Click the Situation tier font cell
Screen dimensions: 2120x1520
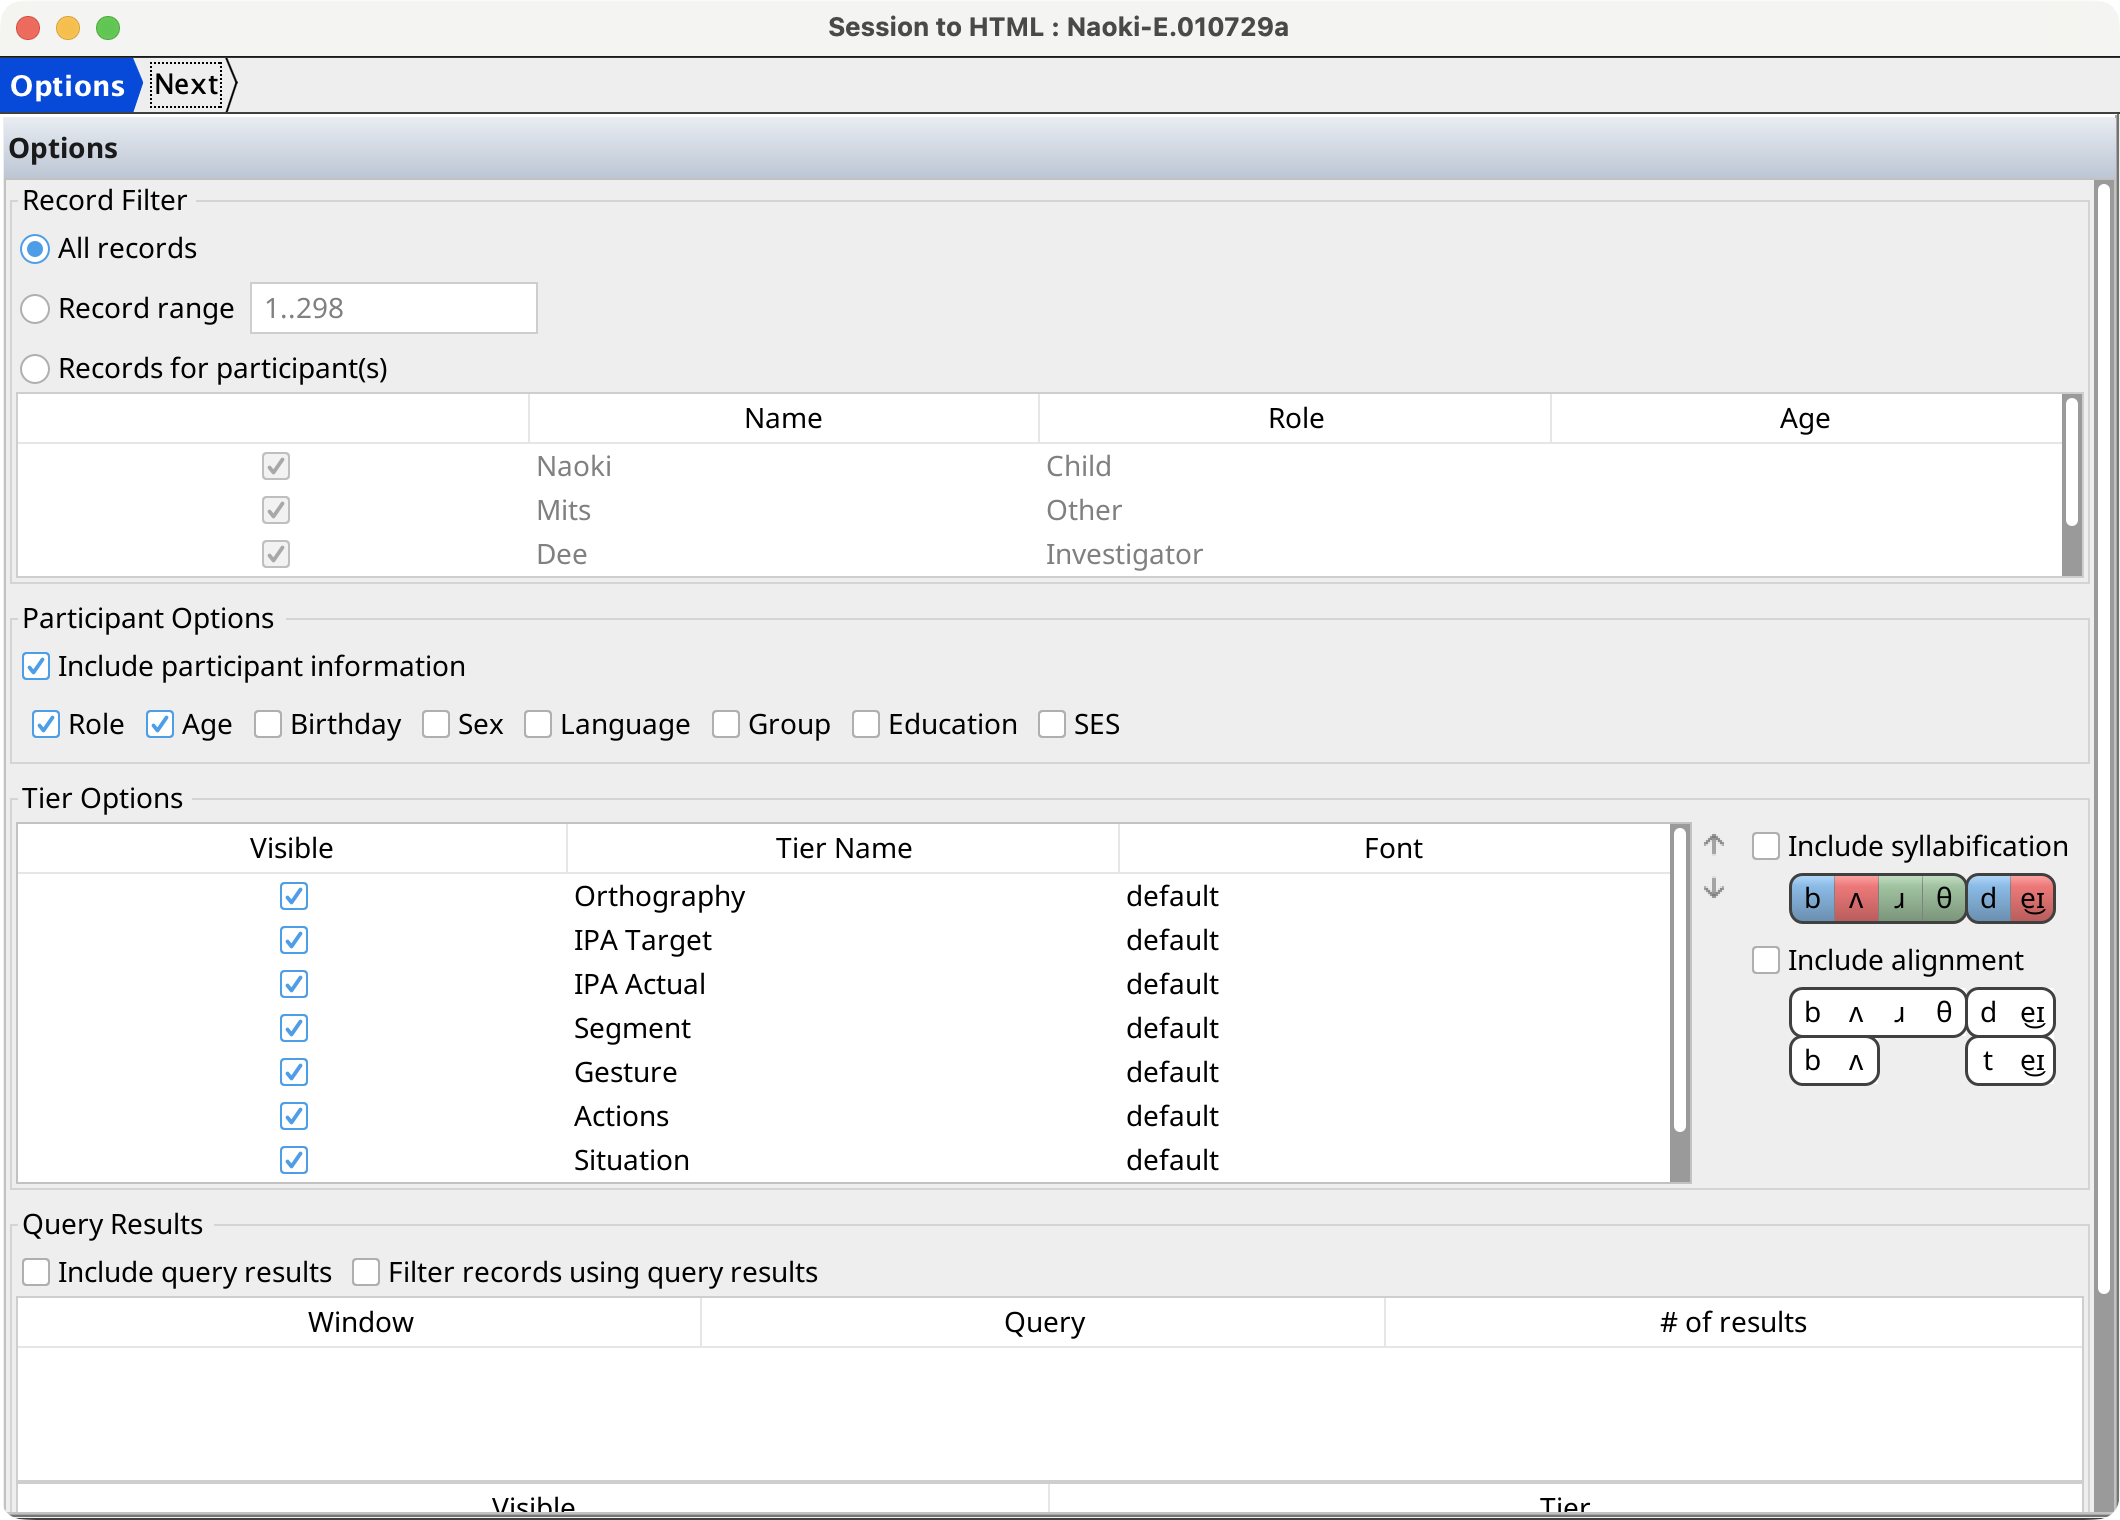click(1393, 1160)
